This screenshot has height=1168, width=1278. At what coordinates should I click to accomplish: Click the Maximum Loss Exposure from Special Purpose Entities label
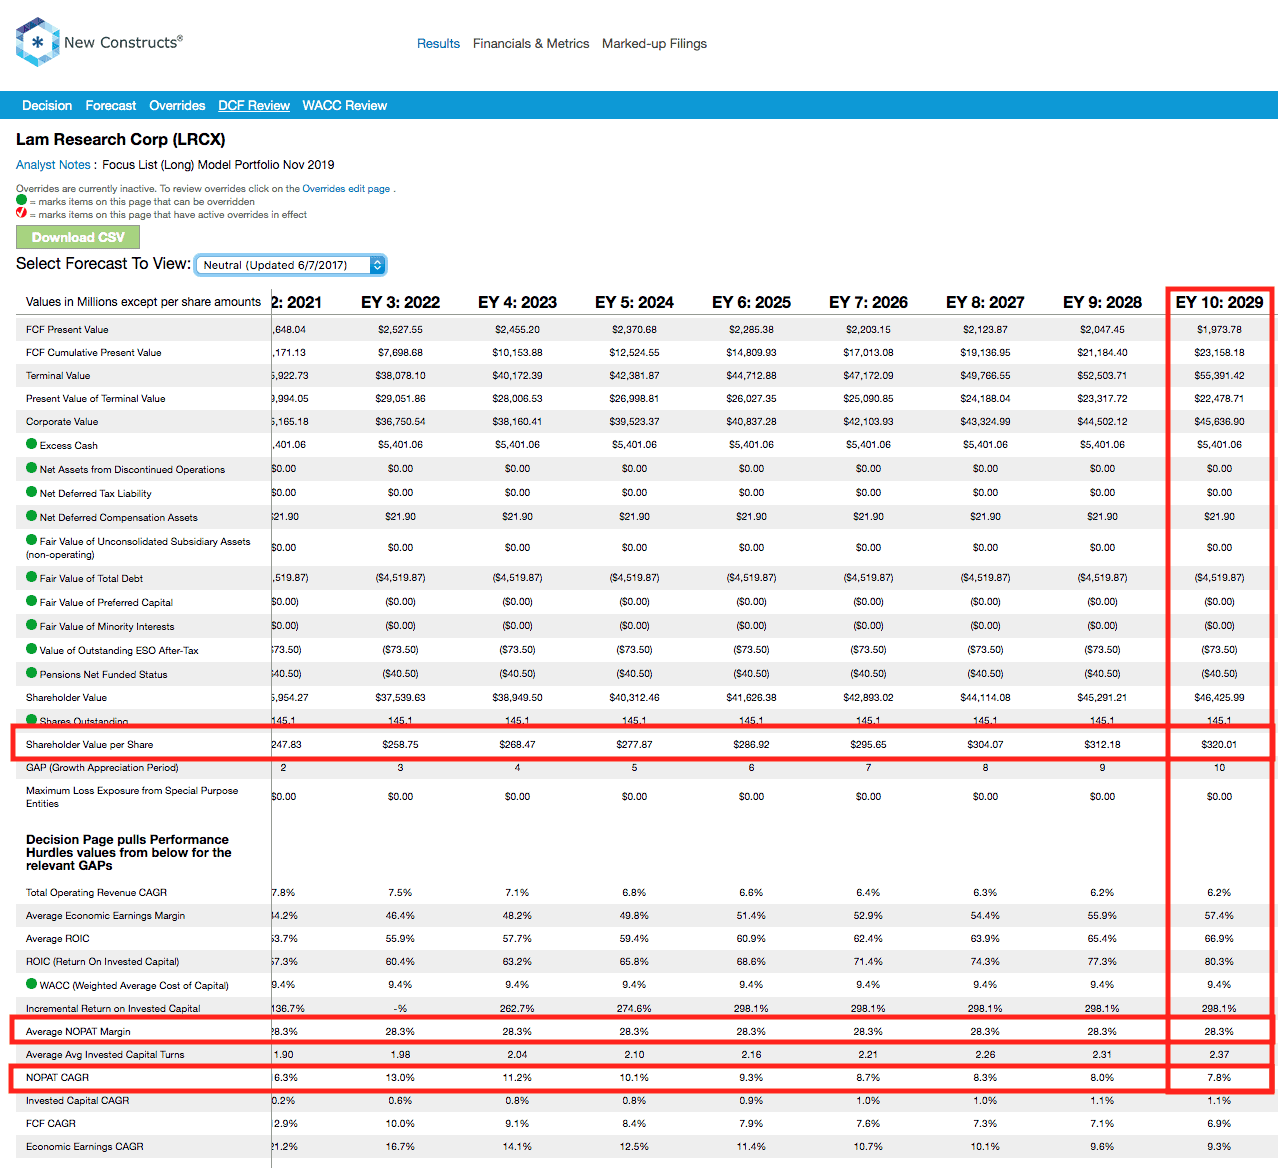tap(132, 796)
